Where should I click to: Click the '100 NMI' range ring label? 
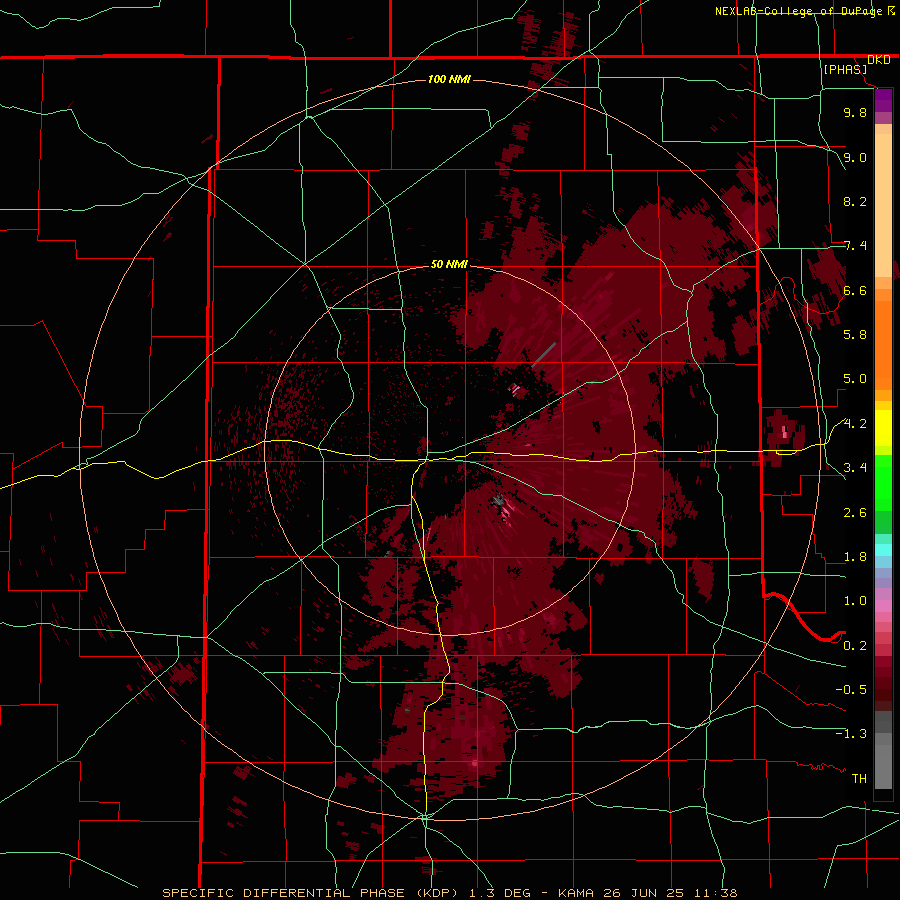(449, 79)
